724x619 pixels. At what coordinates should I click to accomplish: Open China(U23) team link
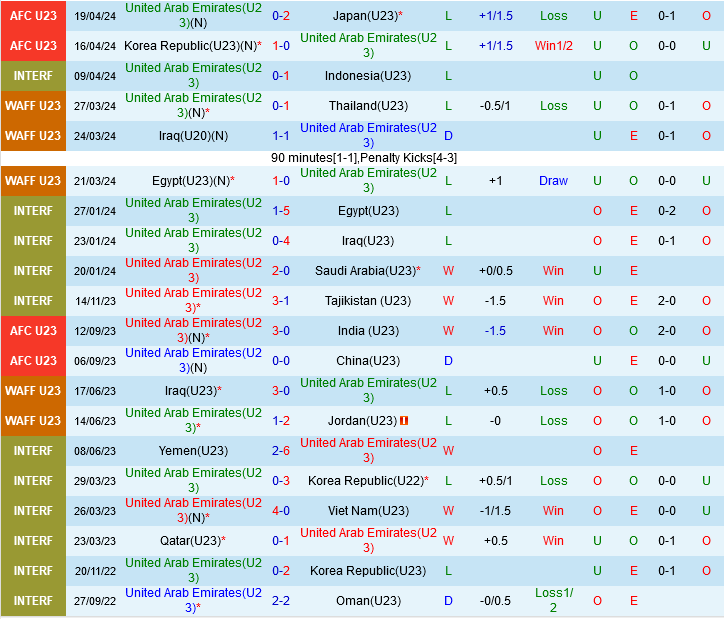coord(368,361)
